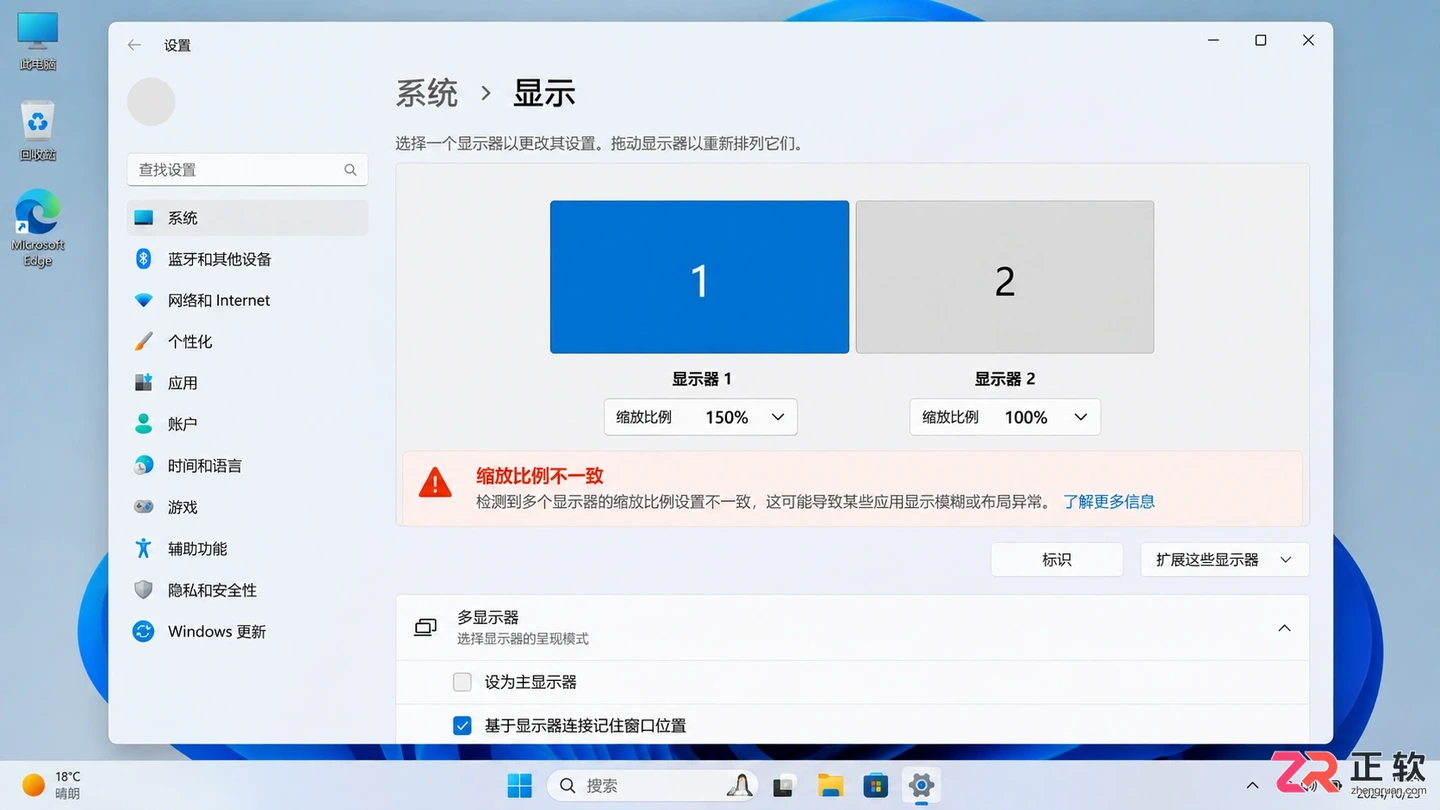Select the Microsoft Edge desktop shortcut

click(x=38, y=228)
